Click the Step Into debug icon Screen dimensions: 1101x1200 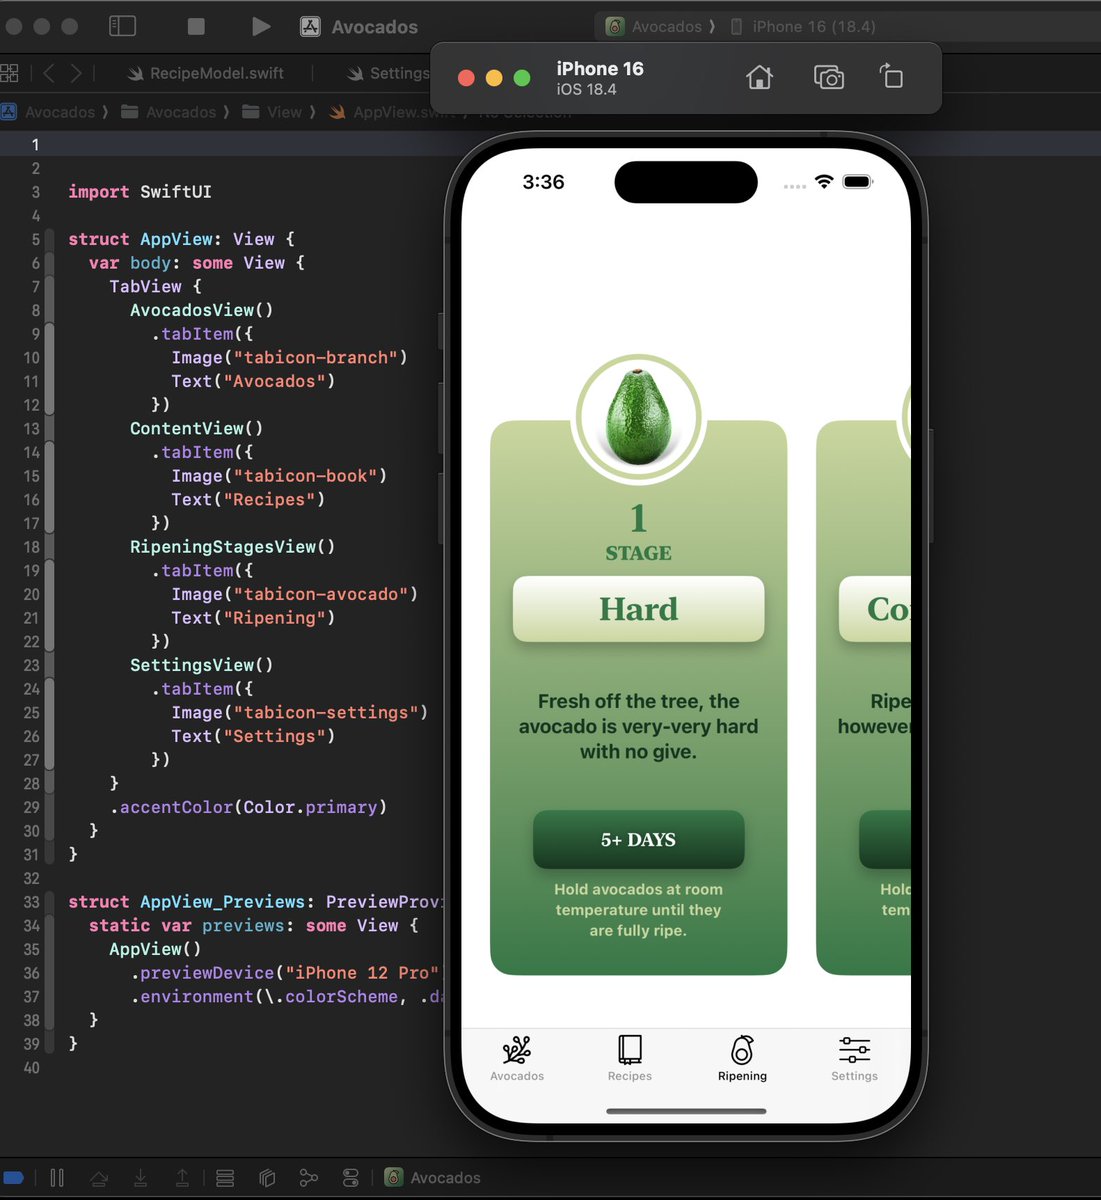point(140,1178)
